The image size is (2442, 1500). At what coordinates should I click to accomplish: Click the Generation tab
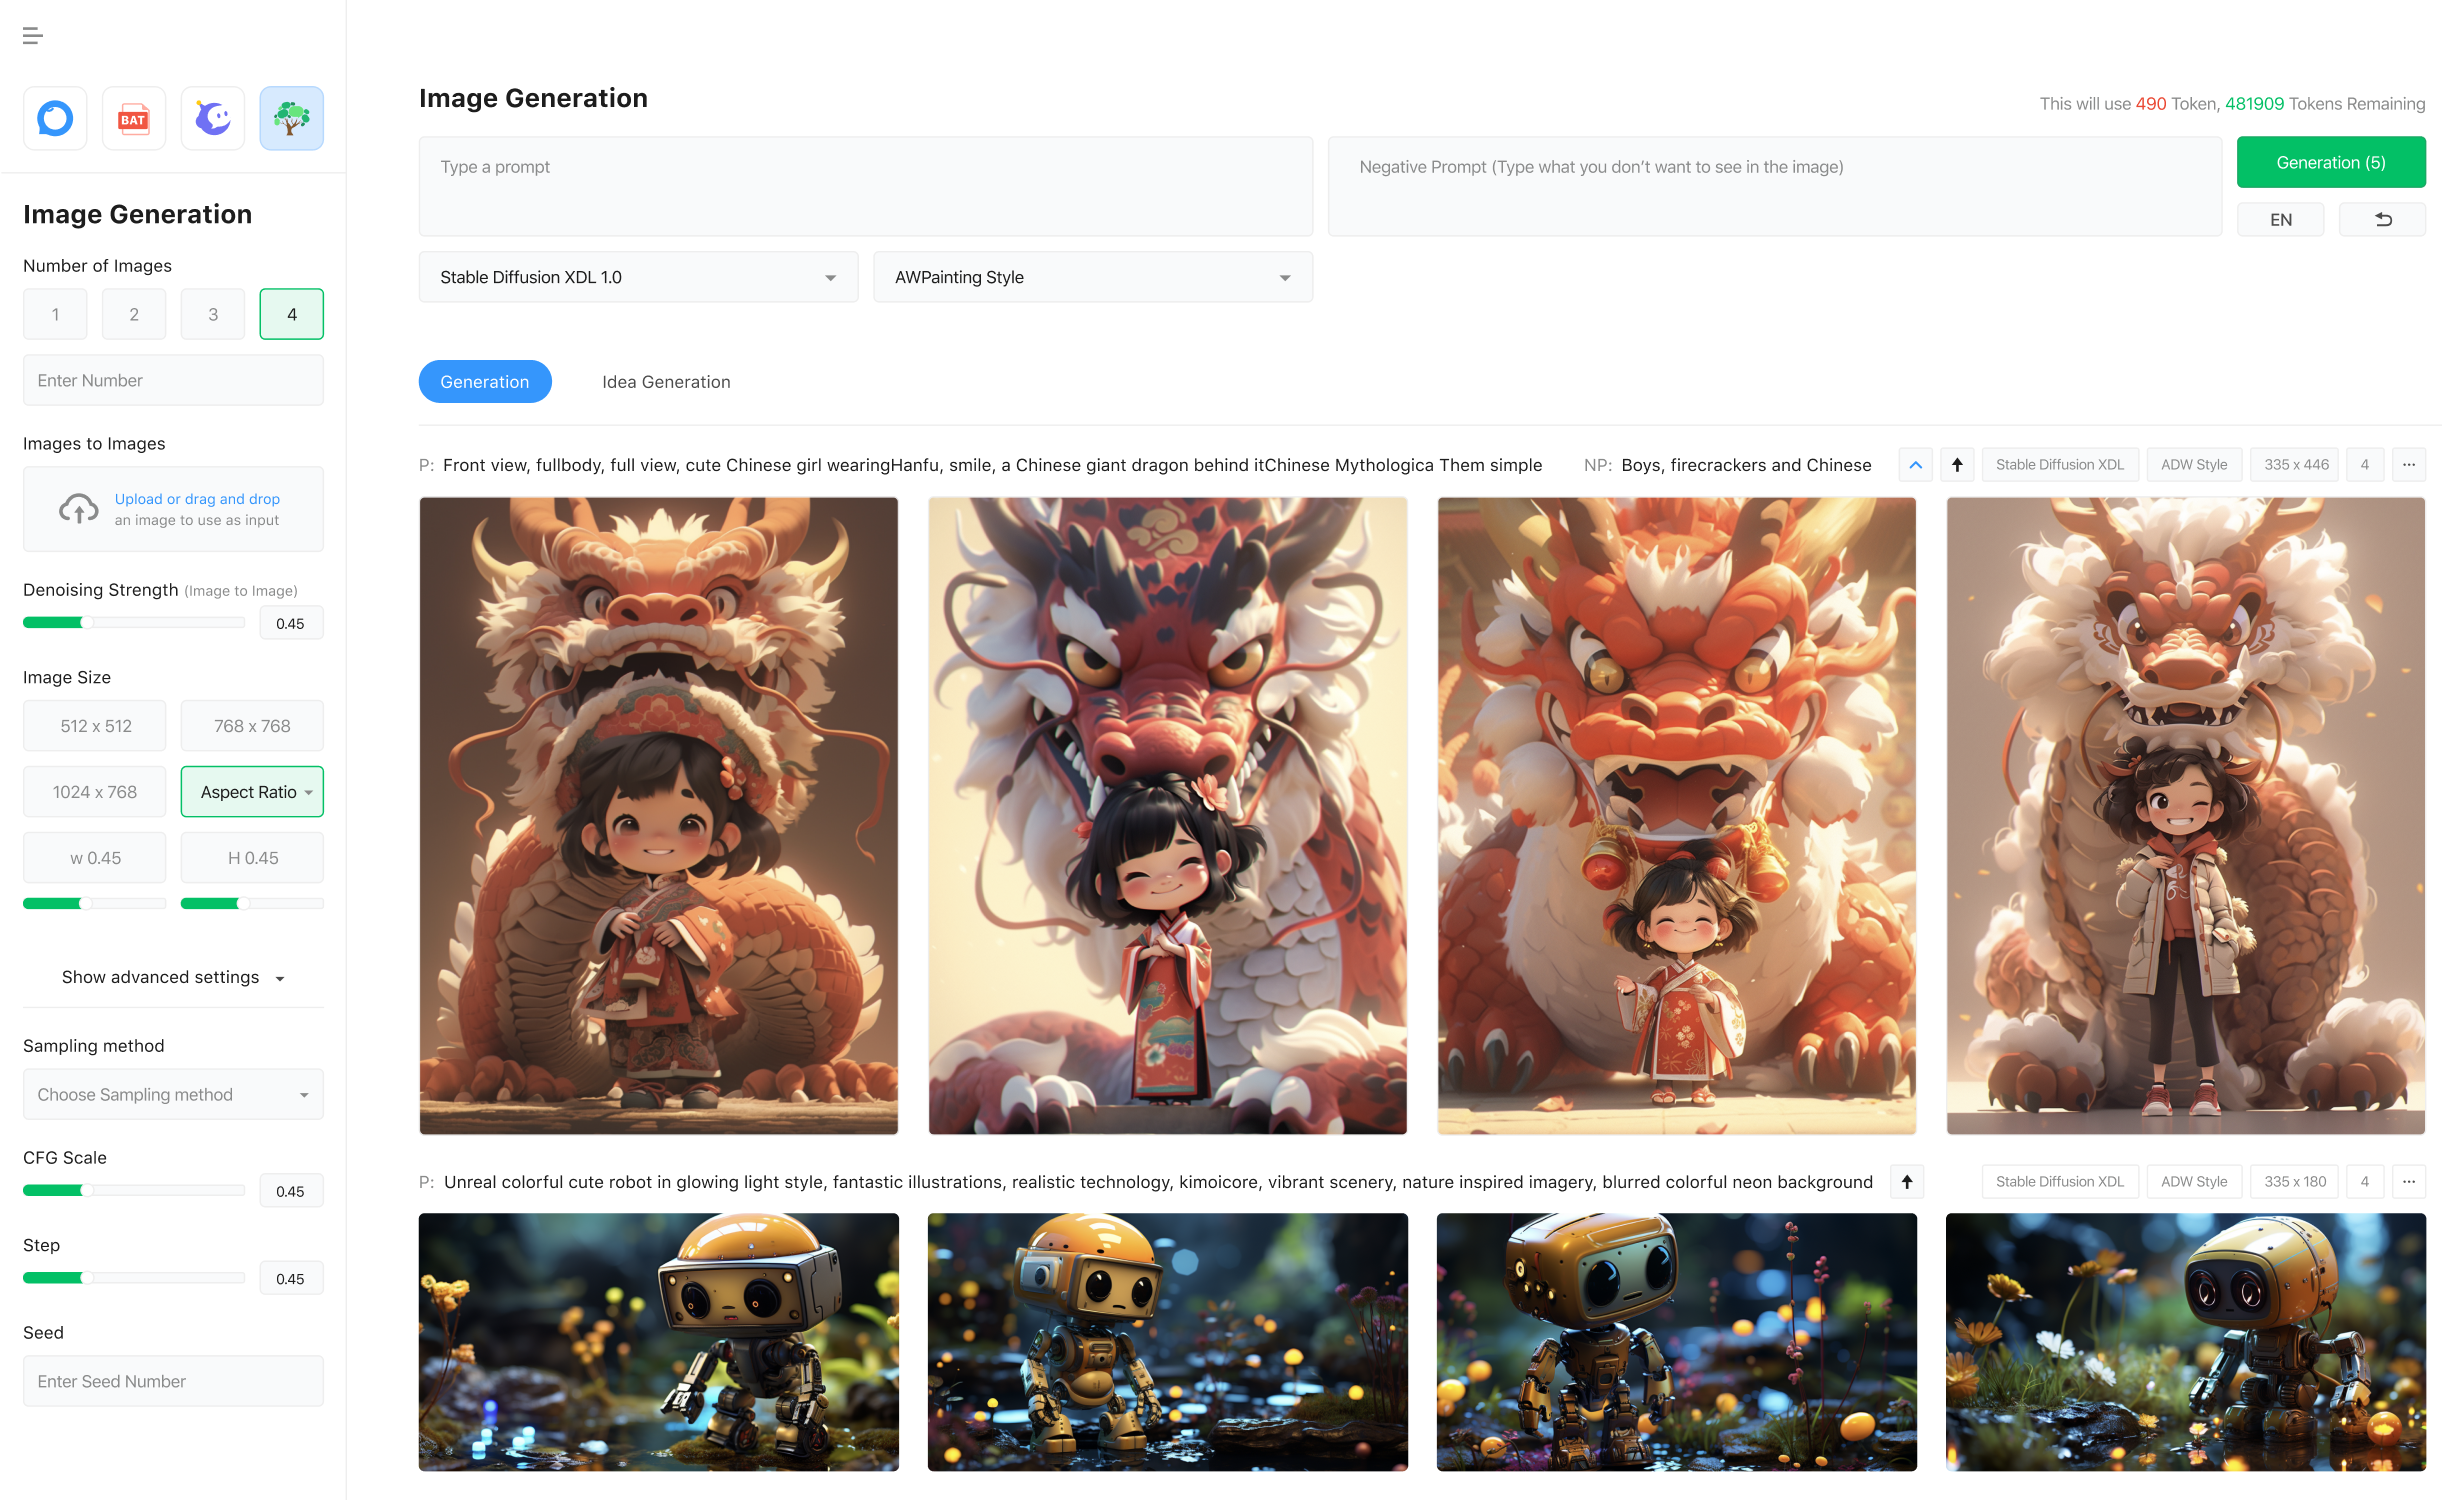pos(485,380)
